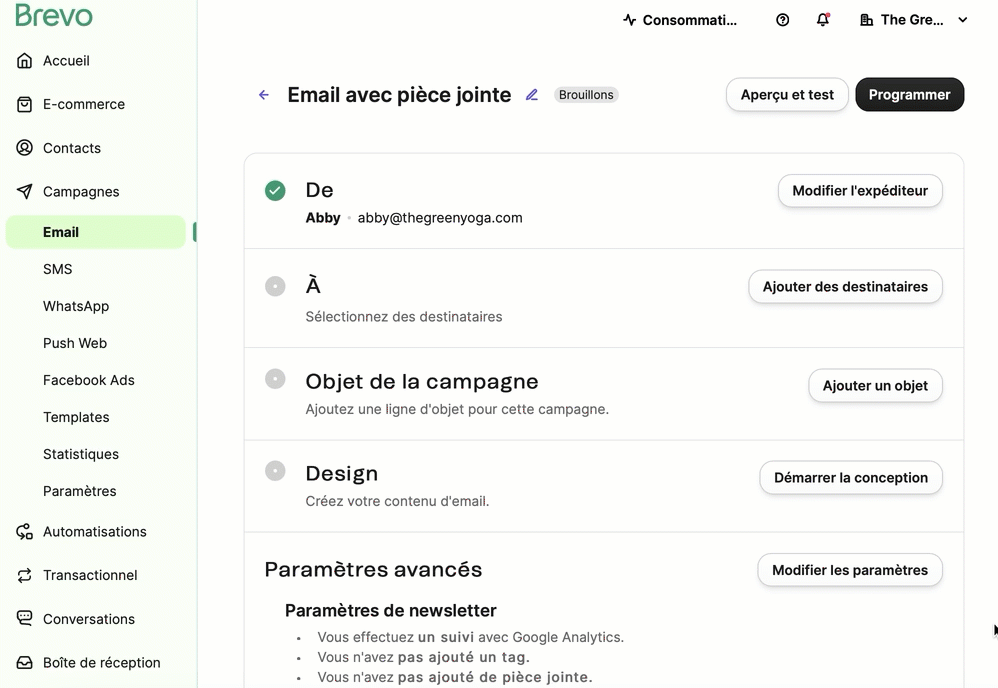998x688 pixels.
Task: Click text Sélectionnez des destinataires
Action: click(x=404, y=316)
